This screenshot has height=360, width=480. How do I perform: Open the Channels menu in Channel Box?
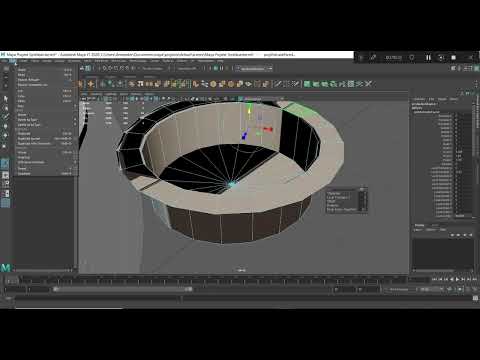419,99
